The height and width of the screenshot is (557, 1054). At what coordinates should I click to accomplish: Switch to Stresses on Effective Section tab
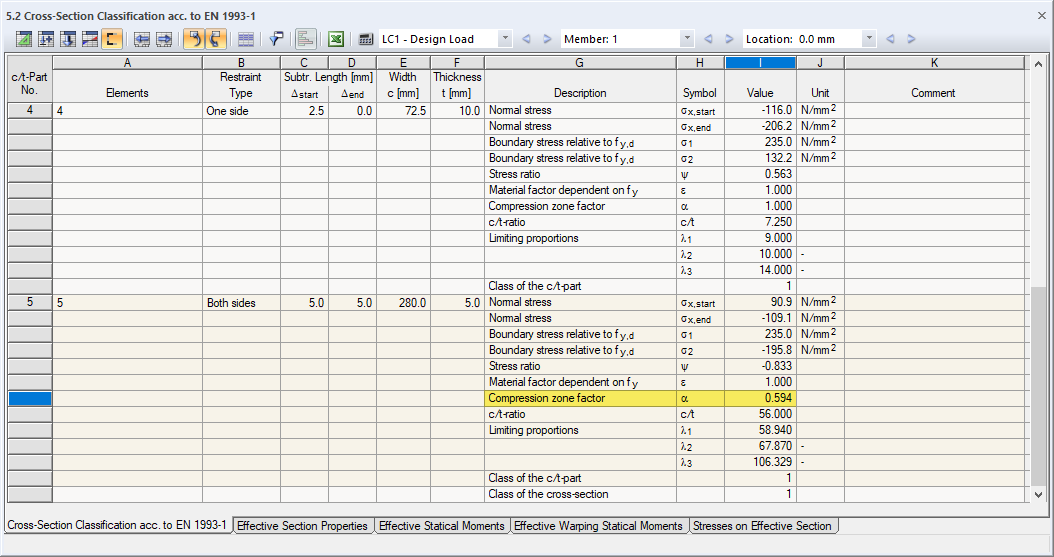[762, 526]
